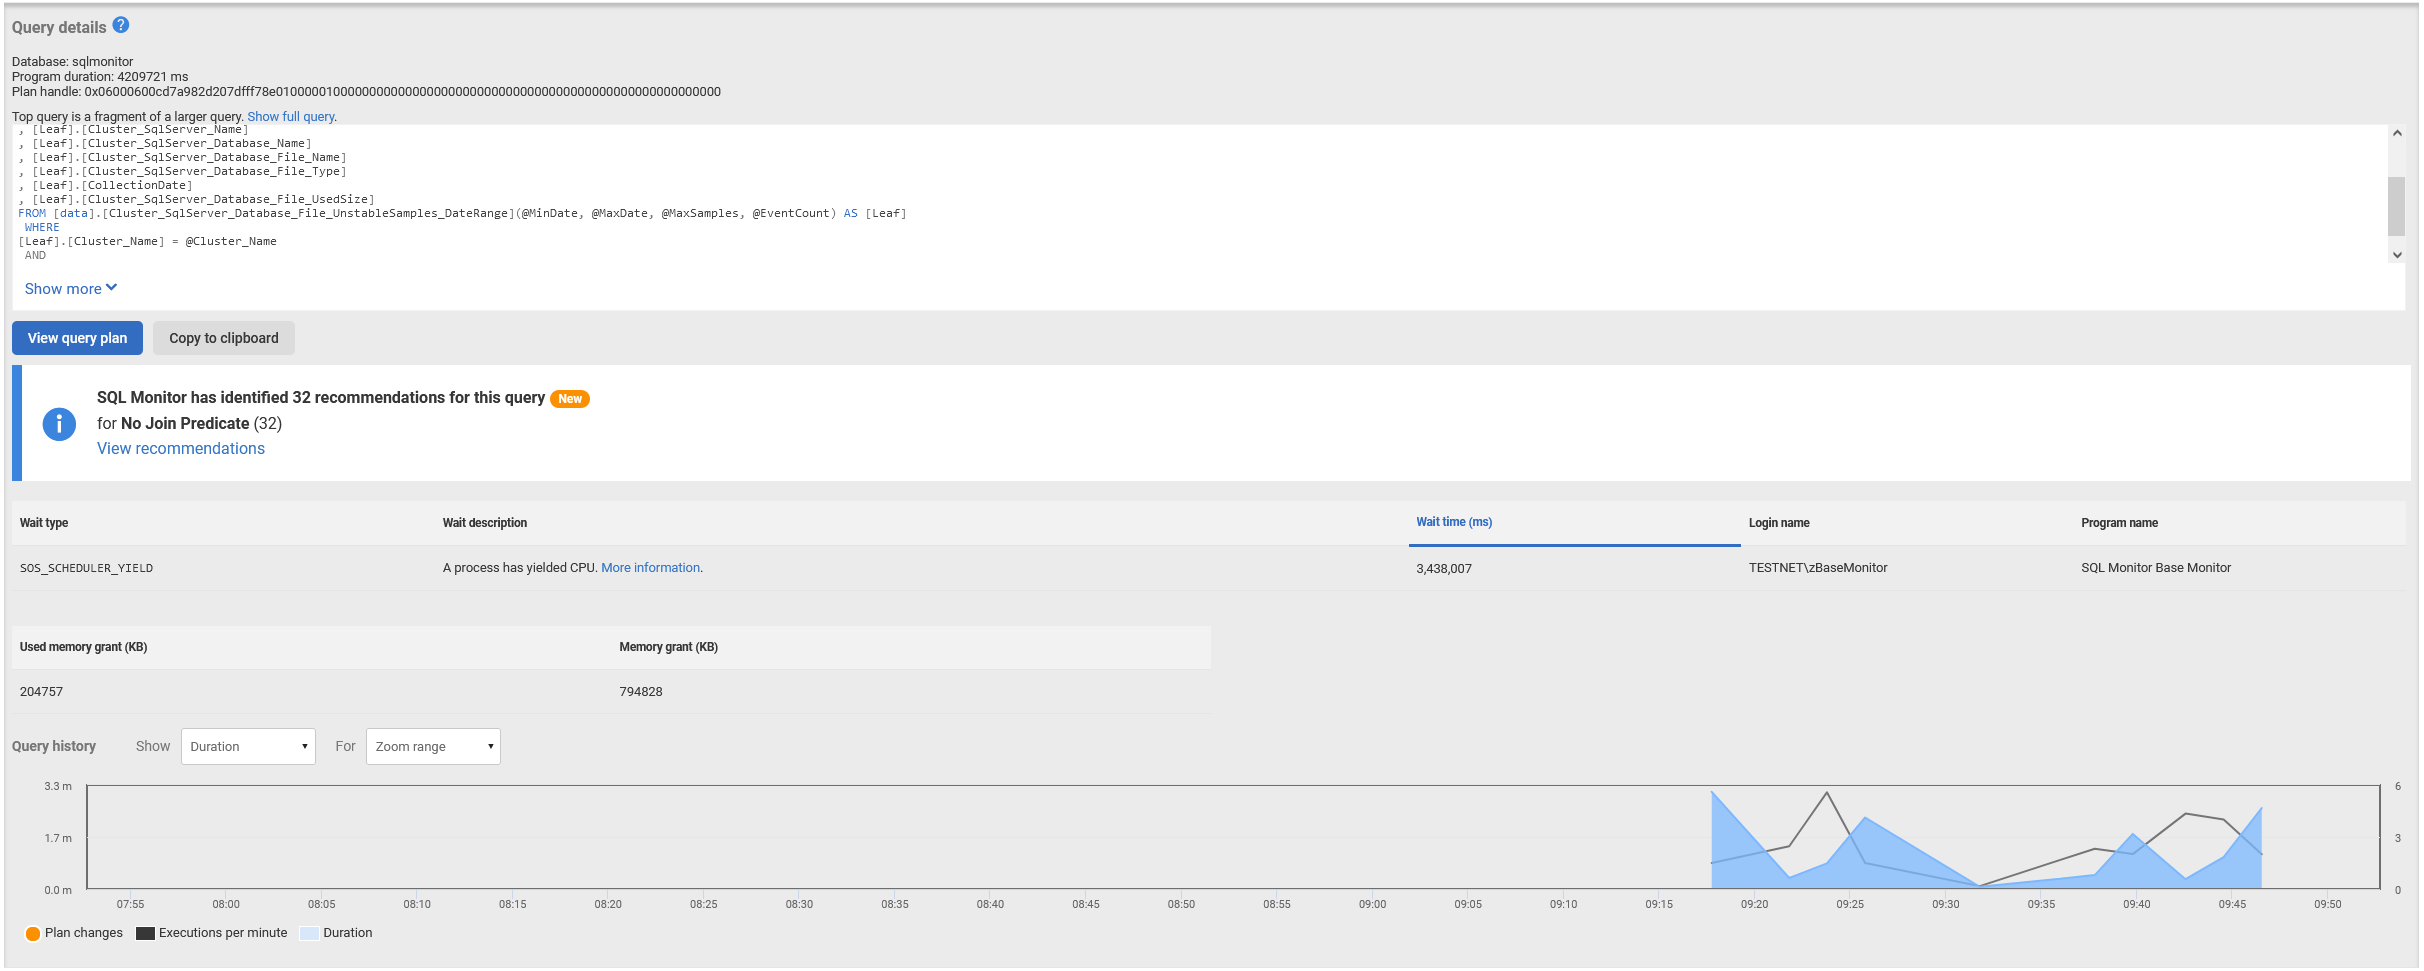This screenshot has width=2424, height=971.
Task: Open the Show full query link
Action: 290,116
